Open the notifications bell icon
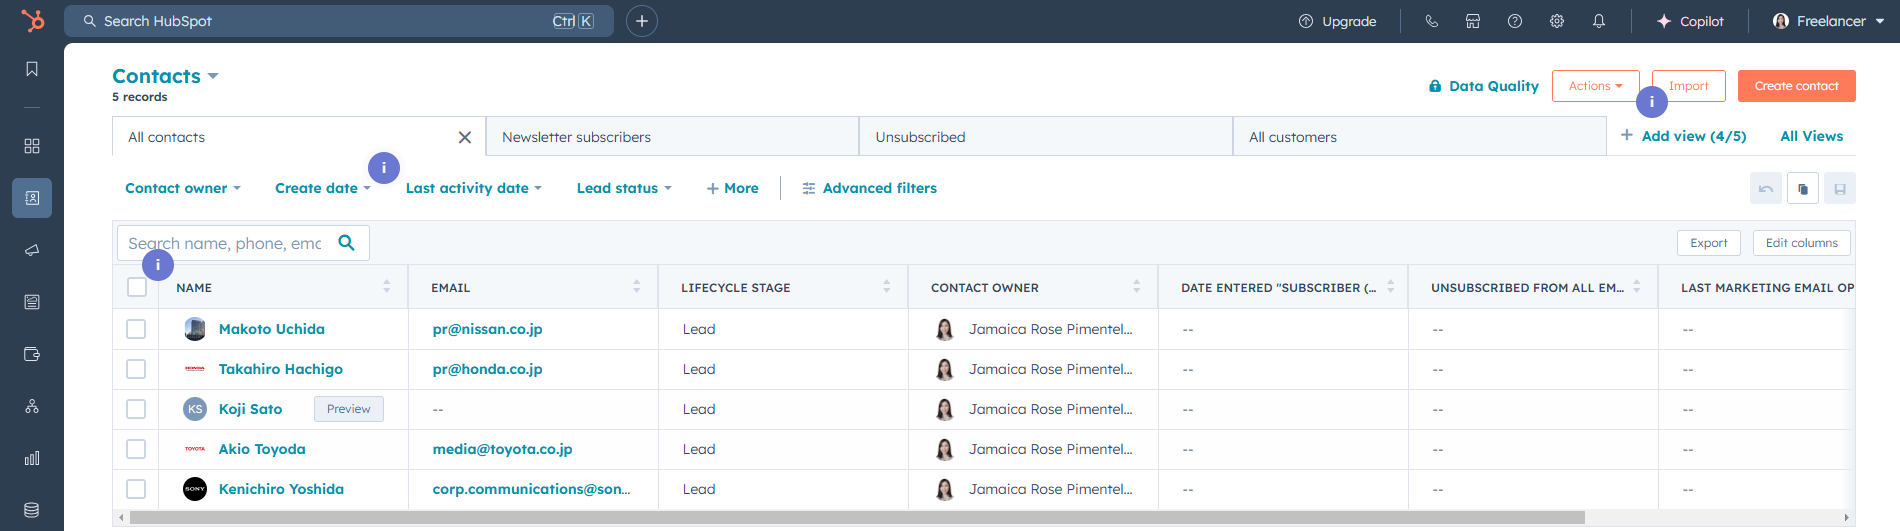 click(x=1599, y=21)
